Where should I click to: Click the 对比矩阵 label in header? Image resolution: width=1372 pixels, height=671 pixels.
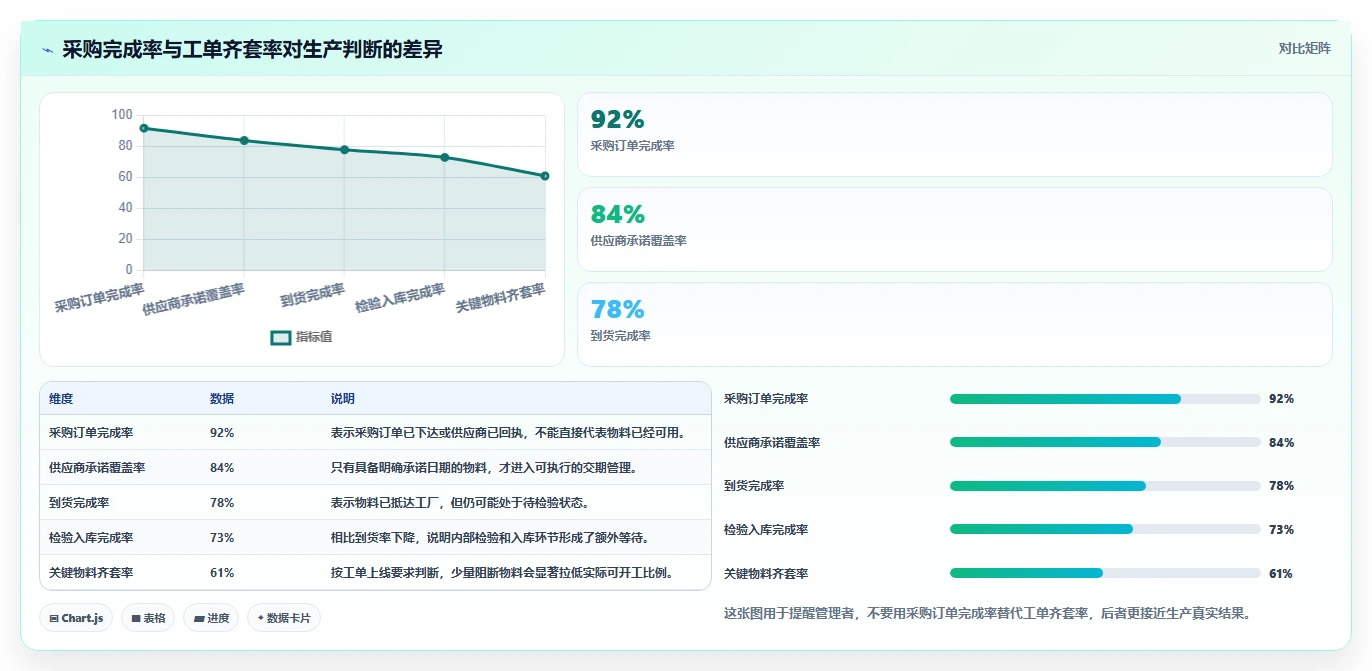pos(1305,48)
